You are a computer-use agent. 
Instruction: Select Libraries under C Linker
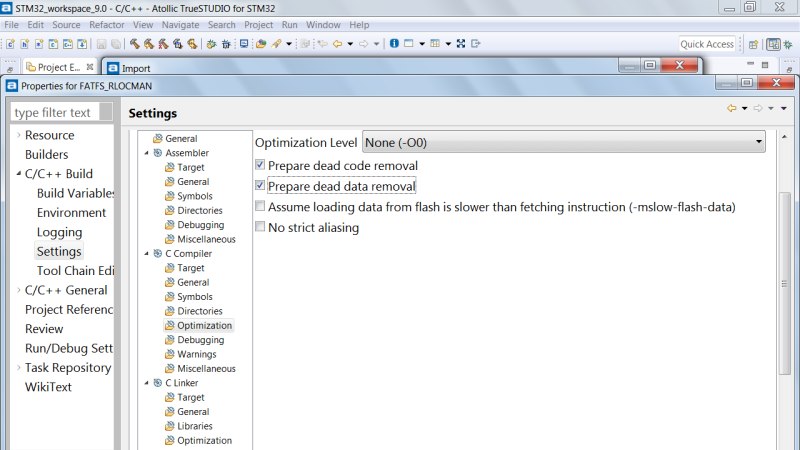189,426
